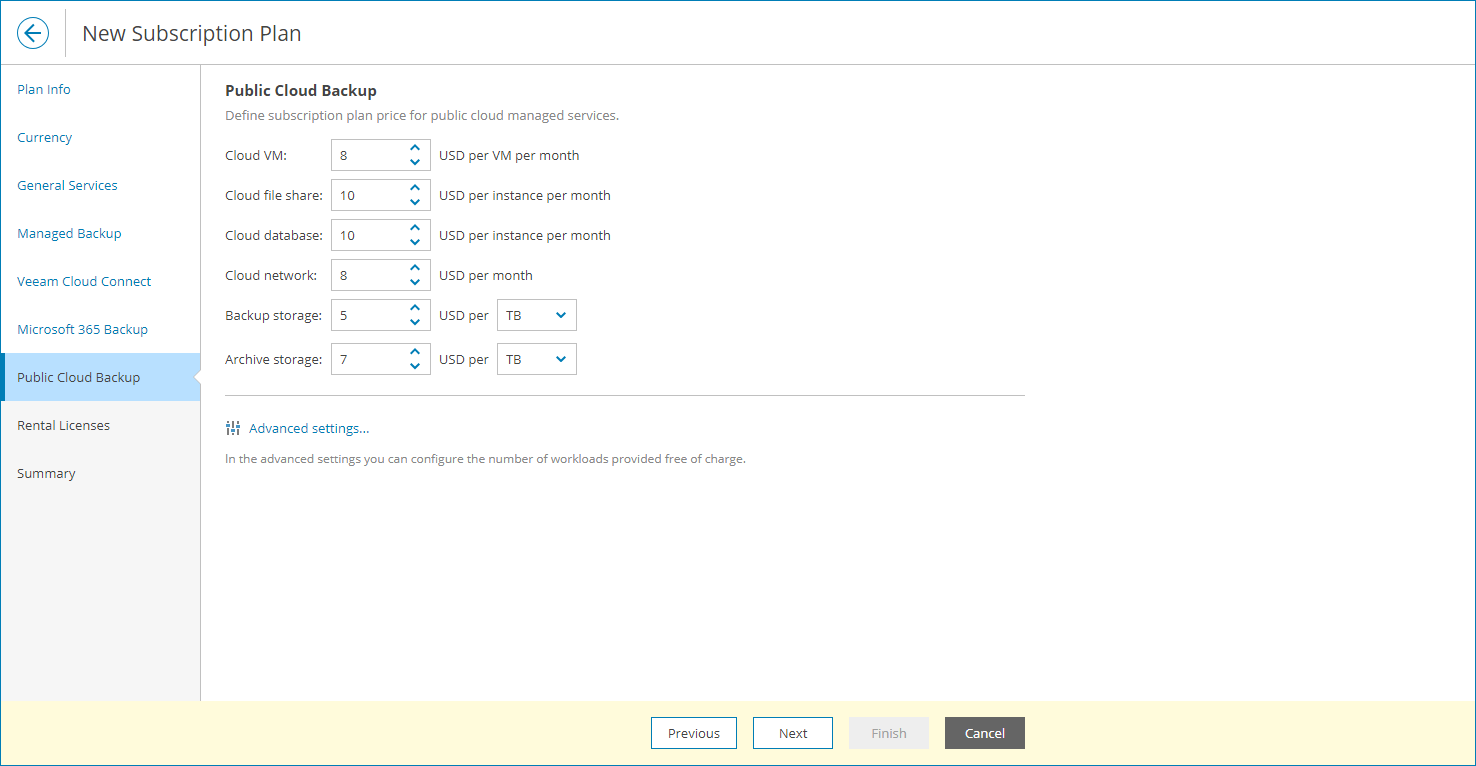The width and height of the screenshot is (1476, 766).
Task: Navigate to the Plan Info step
Action: (x=44, y=89)
